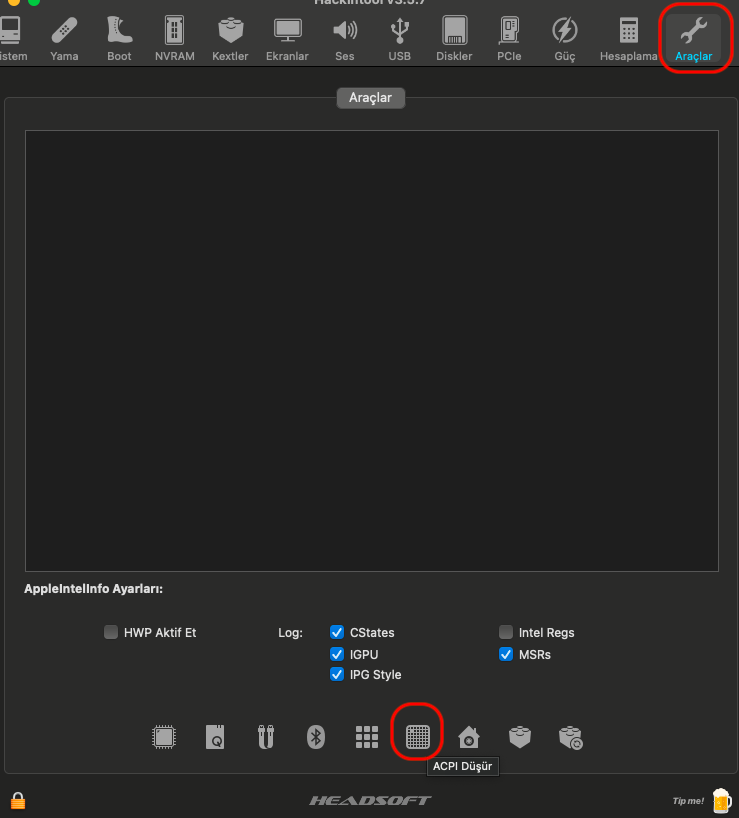Open the Sistem toolbar tab
This screenshot has height=818, width=739.
tap(13, 39)
